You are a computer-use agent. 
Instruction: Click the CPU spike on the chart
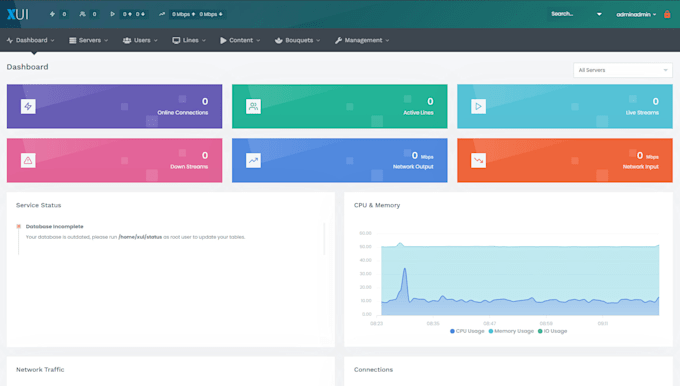[405, 270]
